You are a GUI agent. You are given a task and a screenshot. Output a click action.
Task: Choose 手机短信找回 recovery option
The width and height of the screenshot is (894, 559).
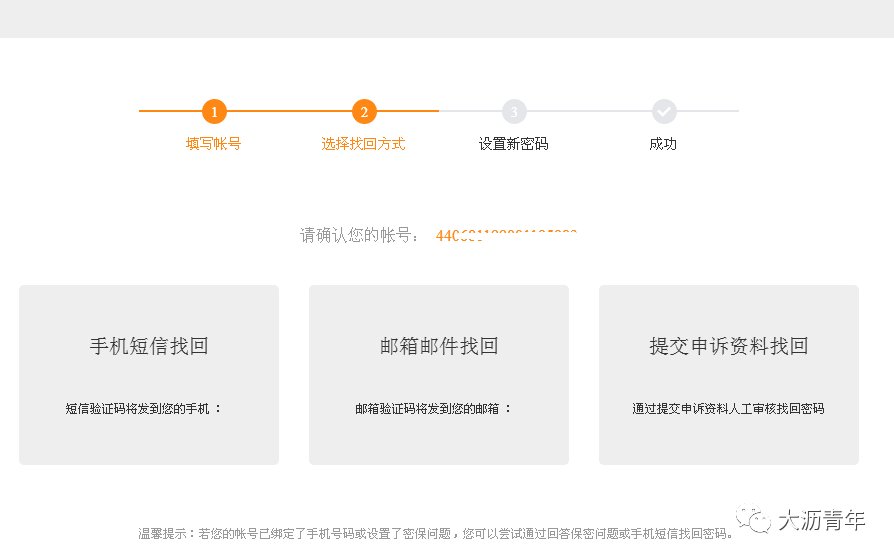[149, 375]
